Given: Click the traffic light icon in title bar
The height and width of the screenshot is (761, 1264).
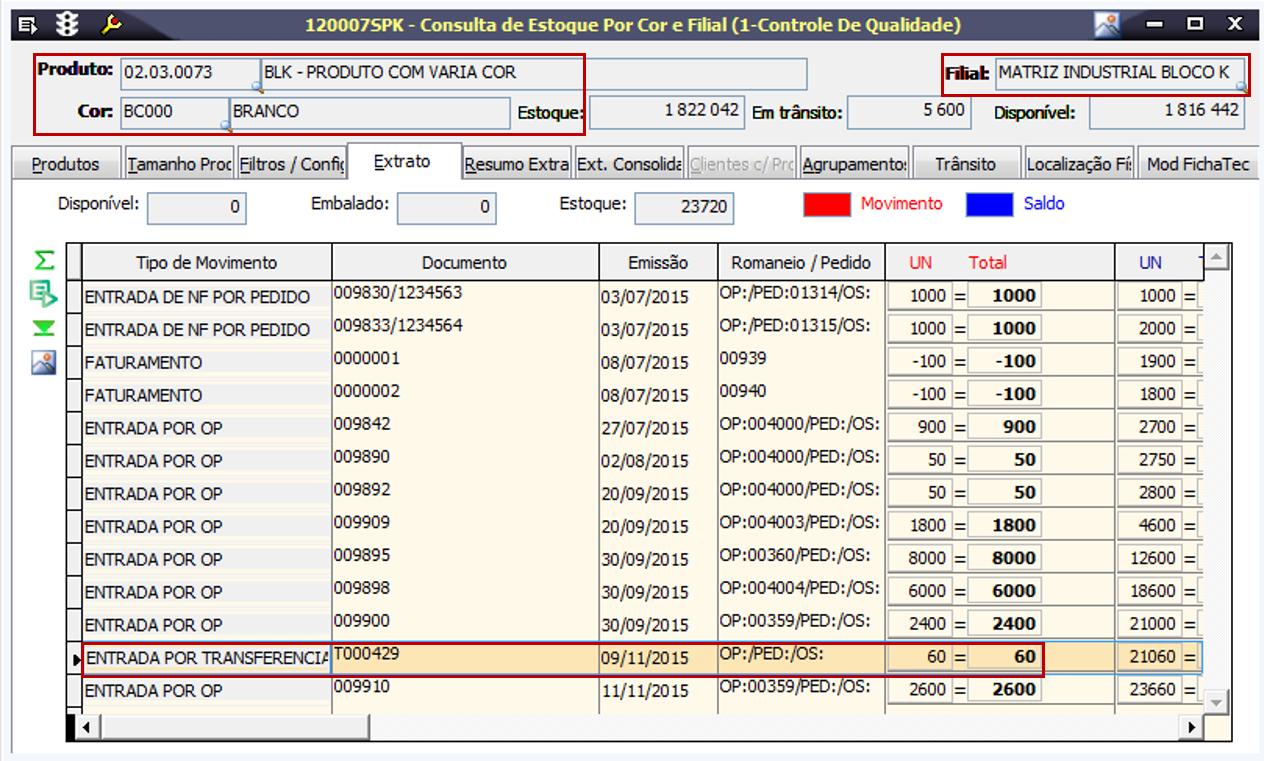Looking at the screenshot, I should click(68, 23).
